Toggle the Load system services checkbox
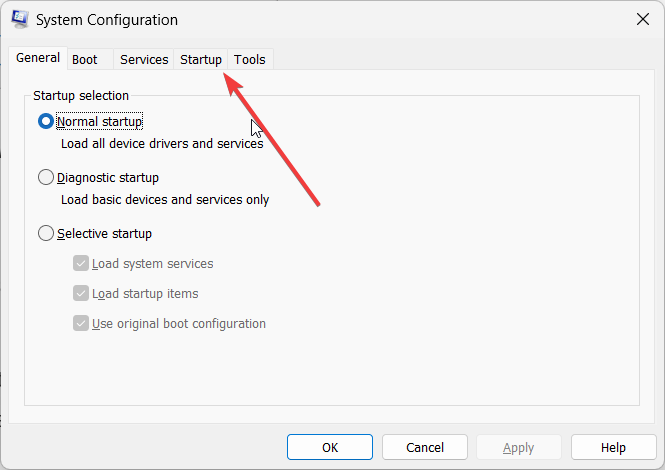Viewport: 665px width, 470px height. pos(81,263)
